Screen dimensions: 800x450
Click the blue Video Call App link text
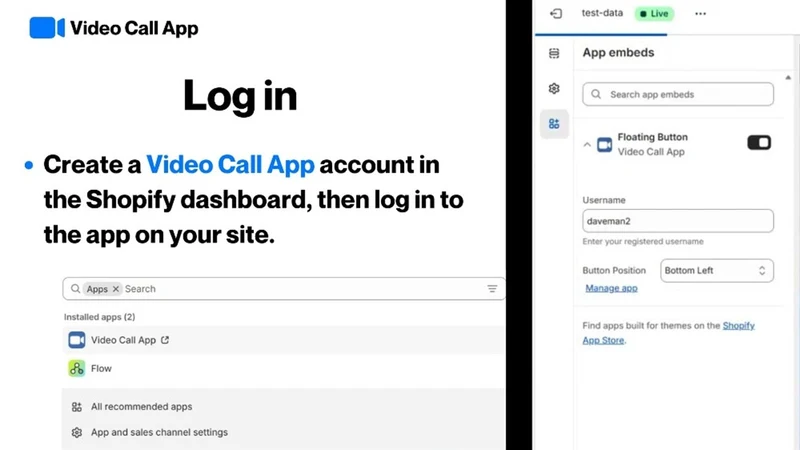coord(230,164)
